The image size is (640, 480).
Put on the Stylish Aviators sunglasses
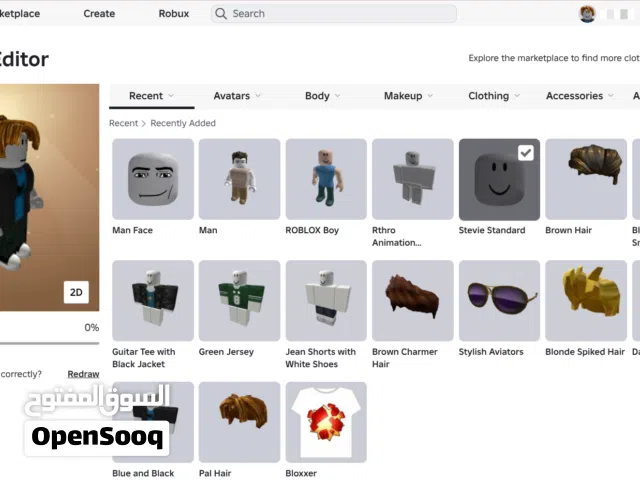(499, 300)
